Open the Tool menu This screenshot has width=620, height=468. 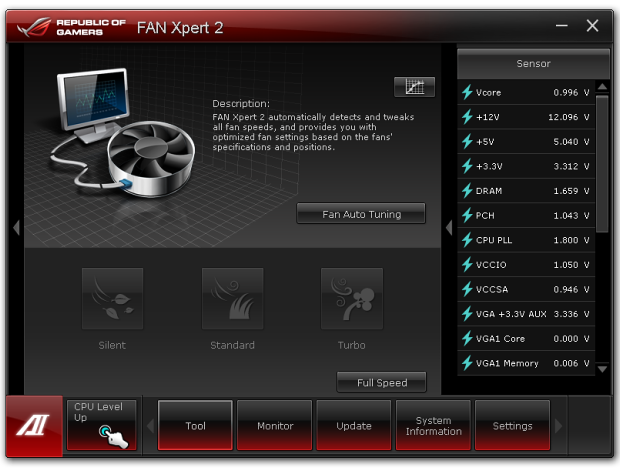pos(195,425)
